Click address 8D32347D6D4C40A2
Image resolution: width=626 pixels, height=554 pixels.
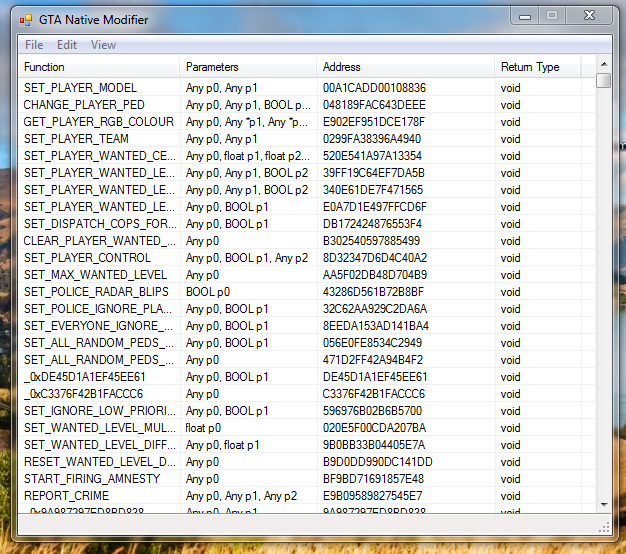tap(374, 258)
